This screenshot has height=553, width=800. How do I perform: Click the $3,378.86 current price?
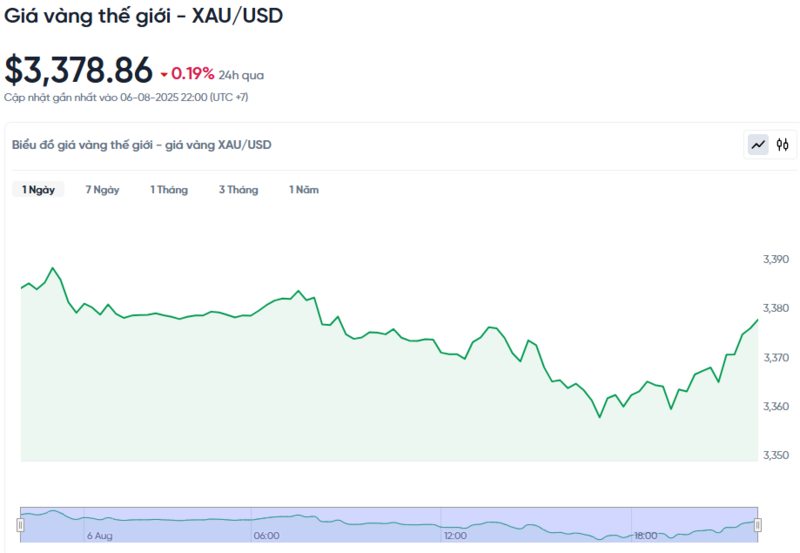(79, 70)
